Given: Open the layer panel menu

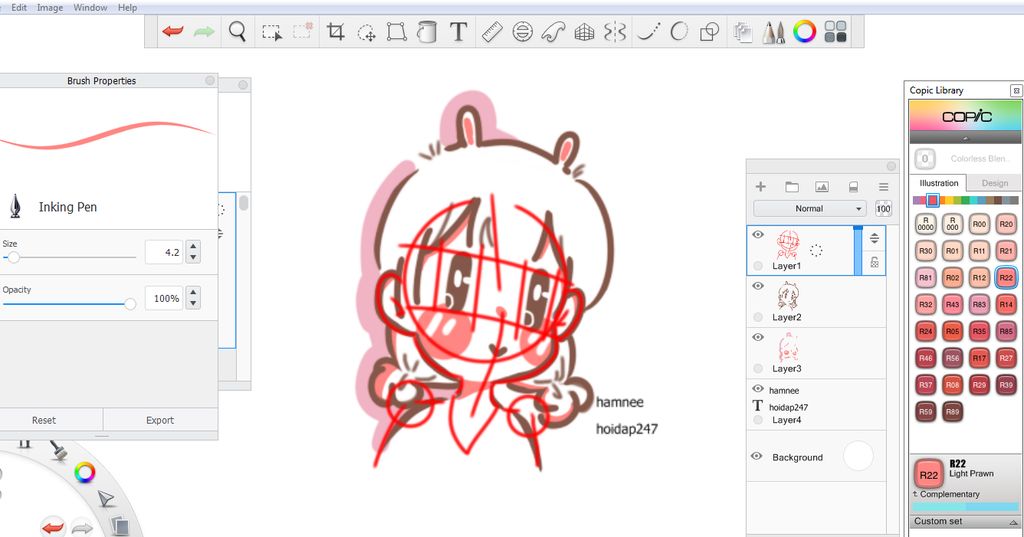Looking at the screenshot, I should click(884, 187).
